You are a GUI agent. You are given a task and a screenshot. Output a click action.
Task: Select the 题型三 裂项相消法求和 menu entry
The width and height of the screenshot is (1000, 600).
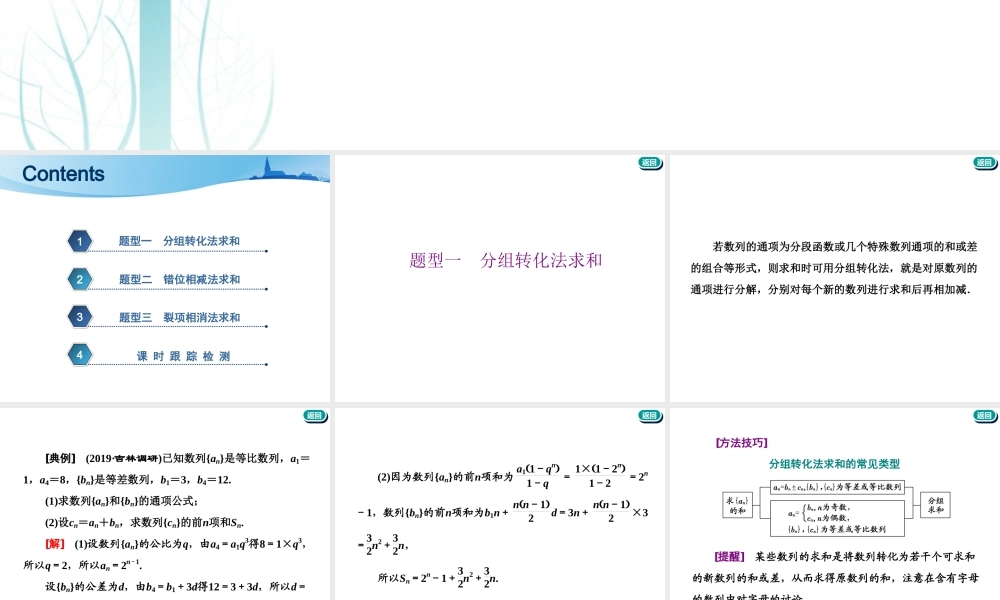[x=180, y=316]
